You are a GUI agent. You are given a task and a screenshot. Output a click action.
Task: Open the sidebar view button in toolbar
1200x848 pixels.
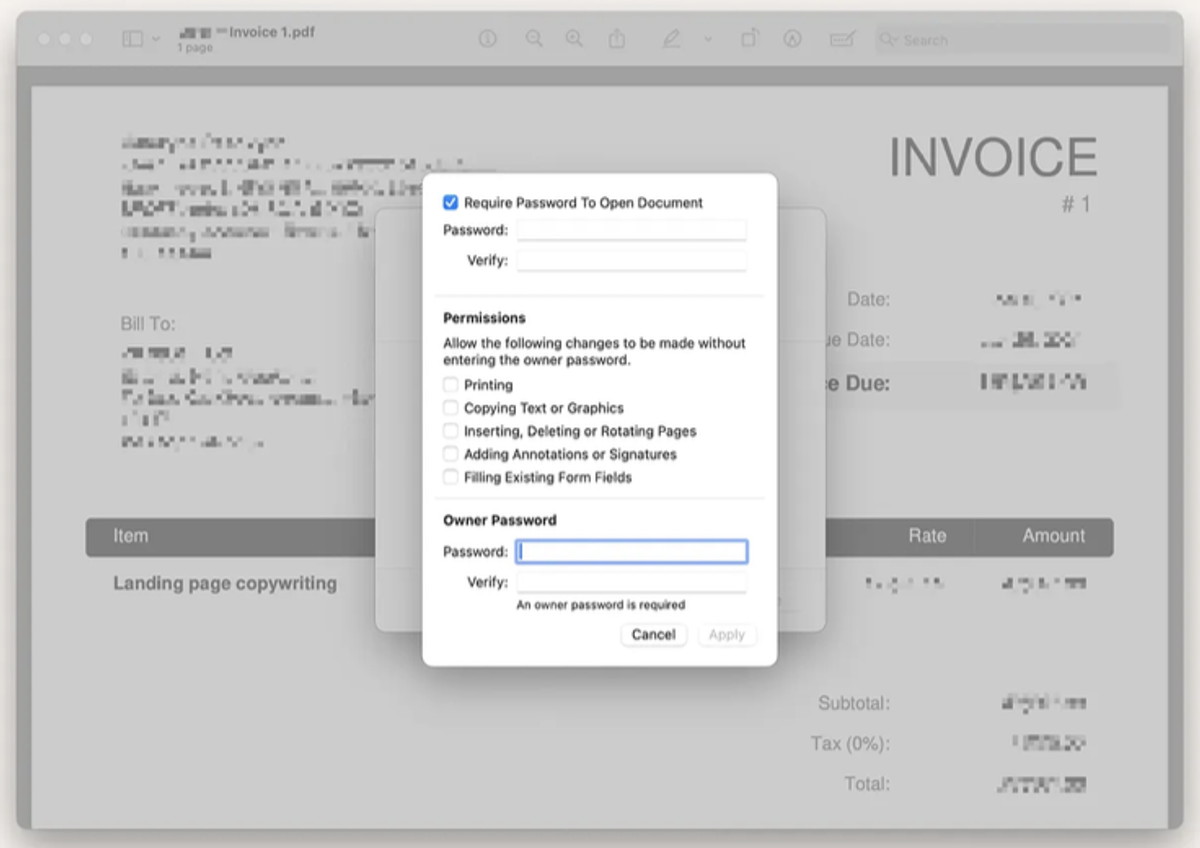(132, 39)
